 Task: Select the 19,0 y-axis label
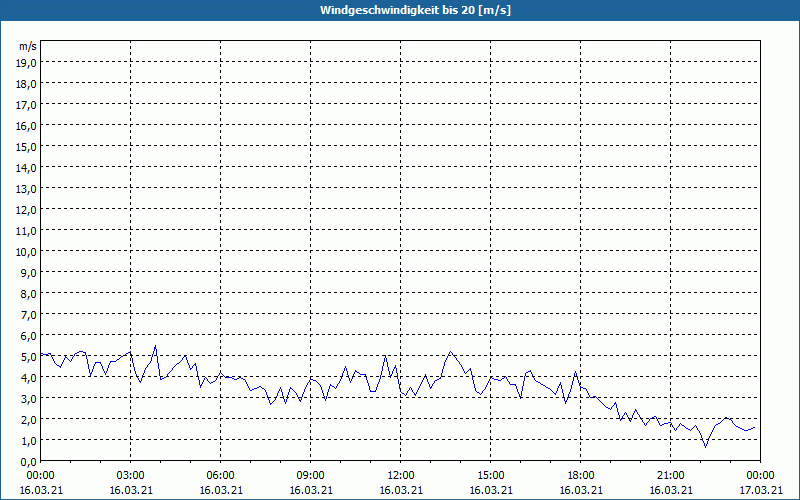[27, 63]
